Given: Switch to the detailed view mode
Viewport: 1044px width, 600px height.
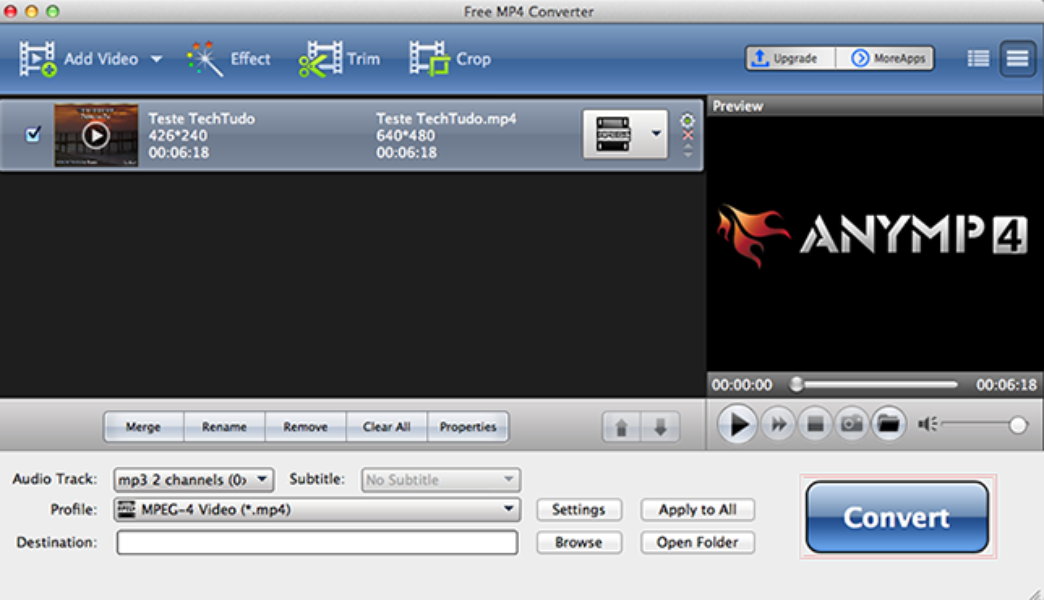Looking at the screenshot, I should [1017, 59].
